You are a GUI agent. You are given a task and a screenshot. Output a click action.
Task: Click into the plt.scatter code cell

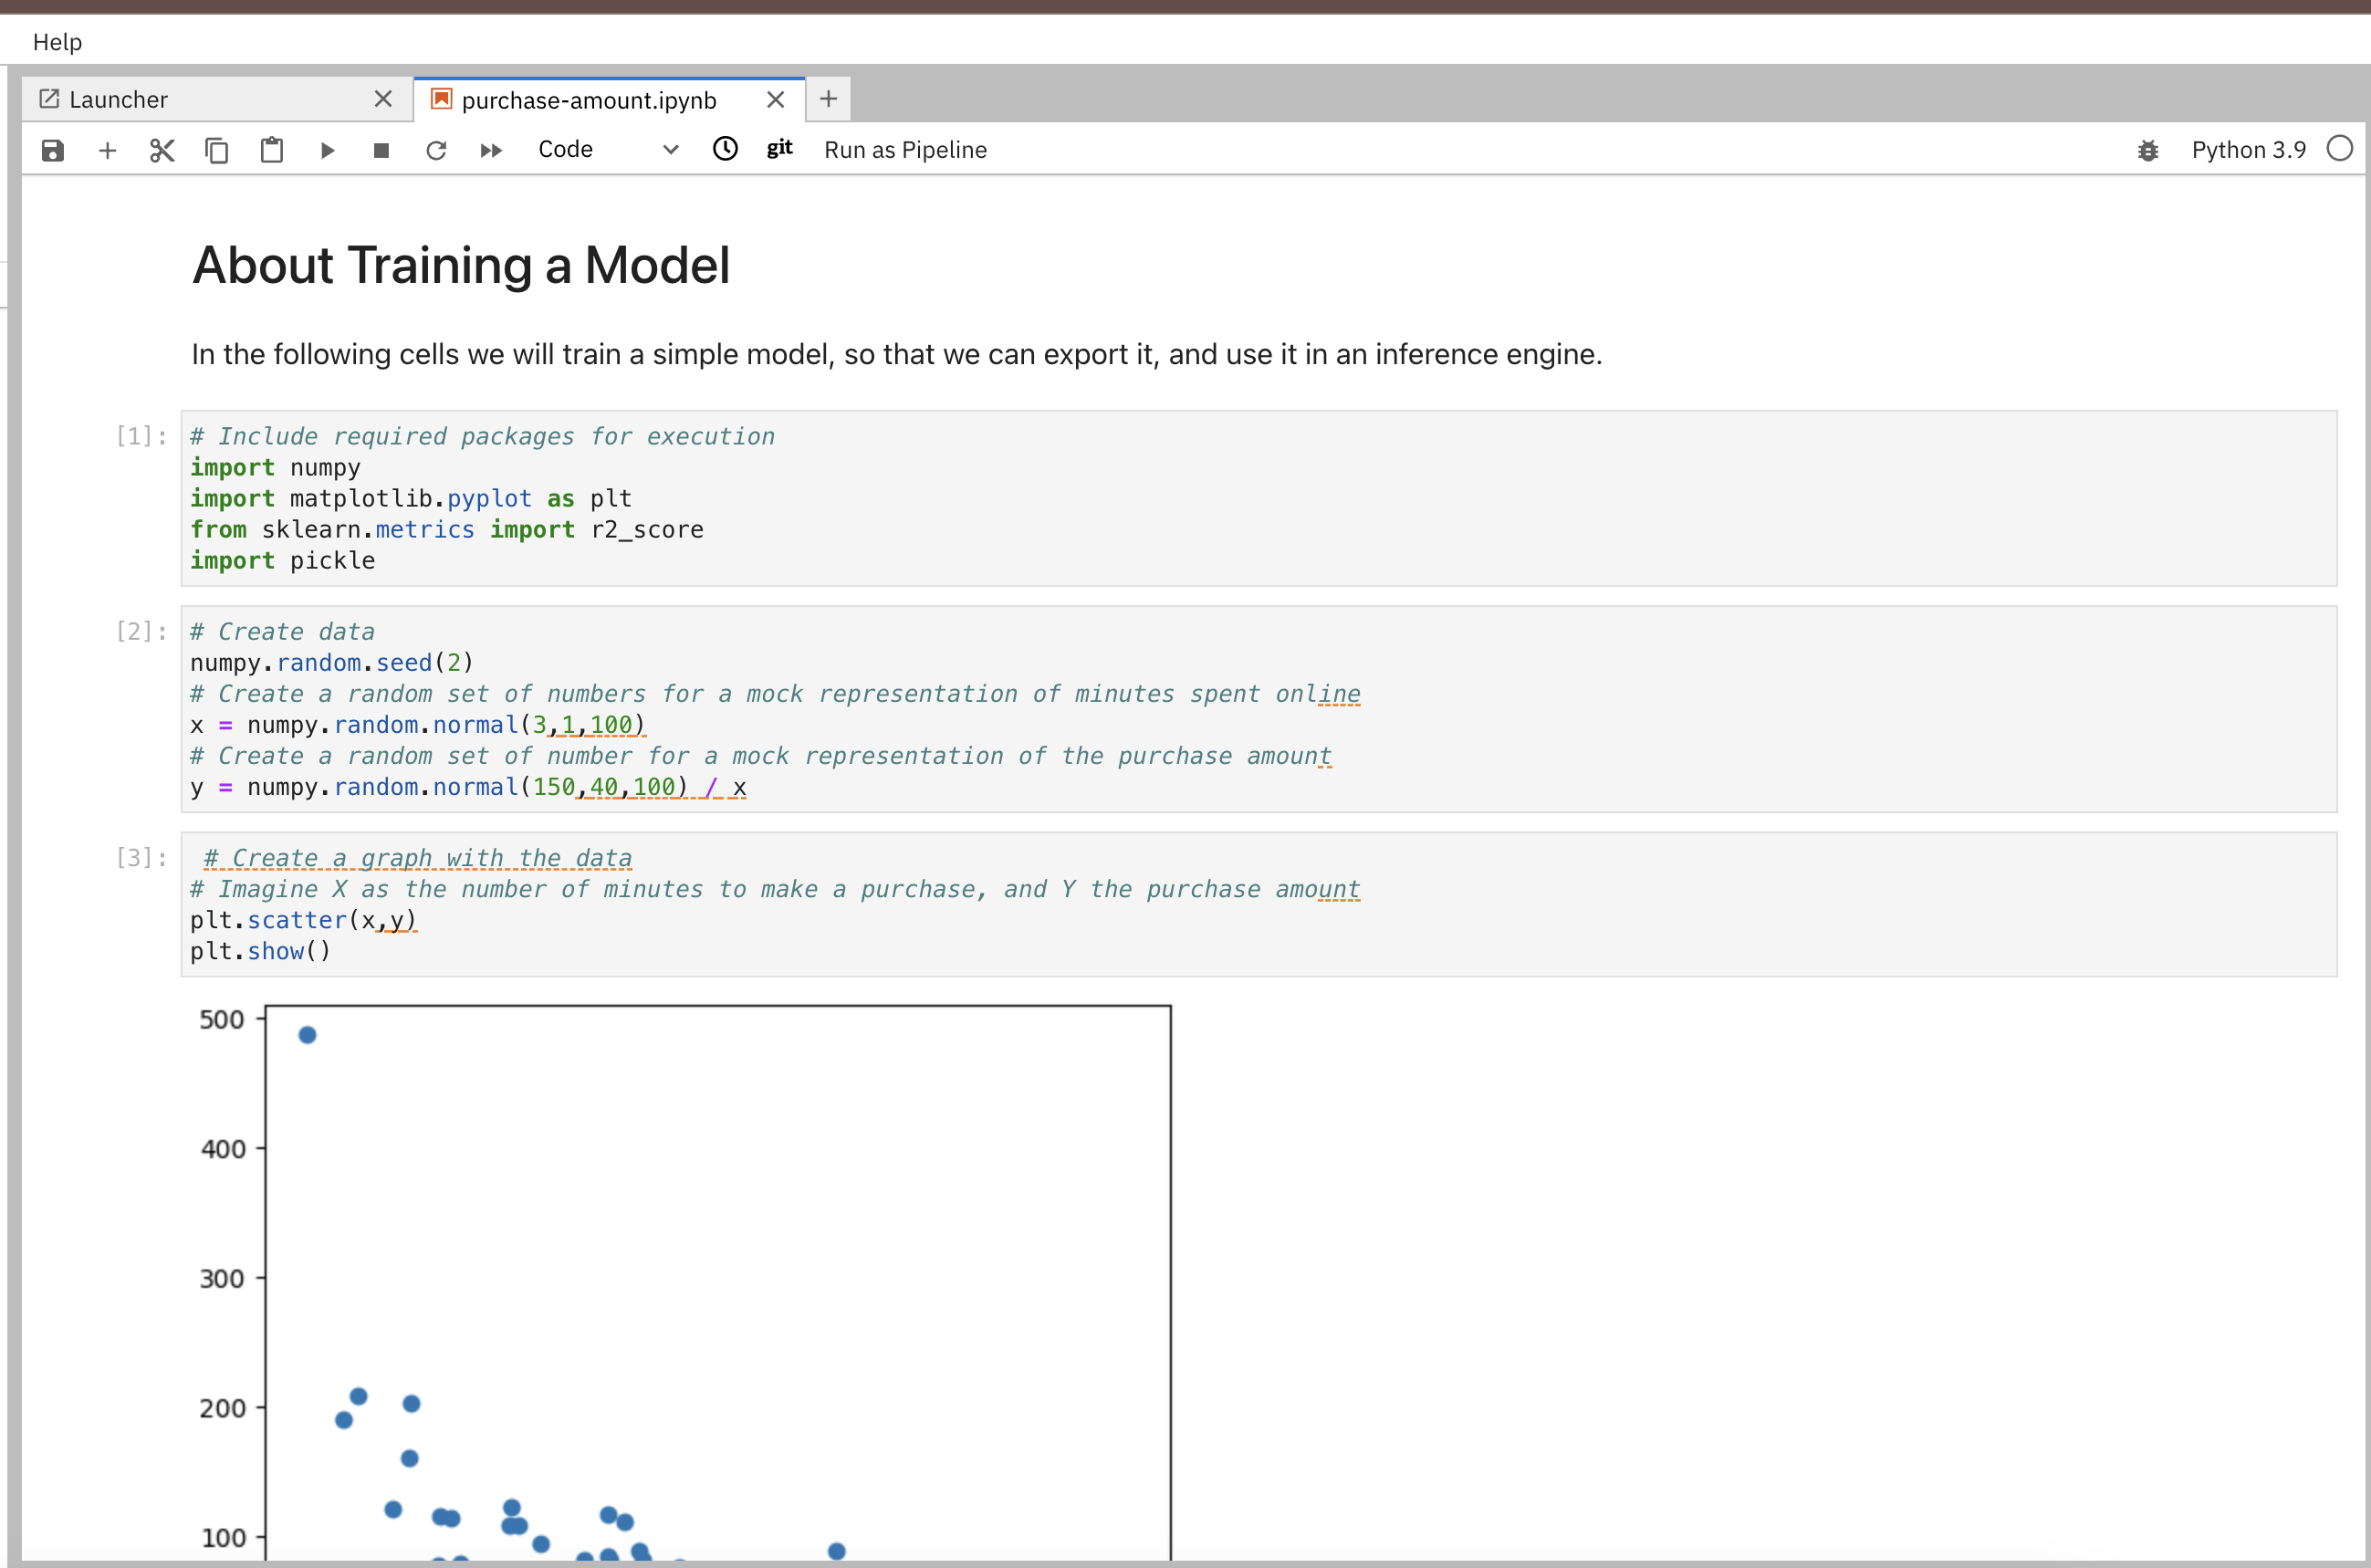point(1258,904)
